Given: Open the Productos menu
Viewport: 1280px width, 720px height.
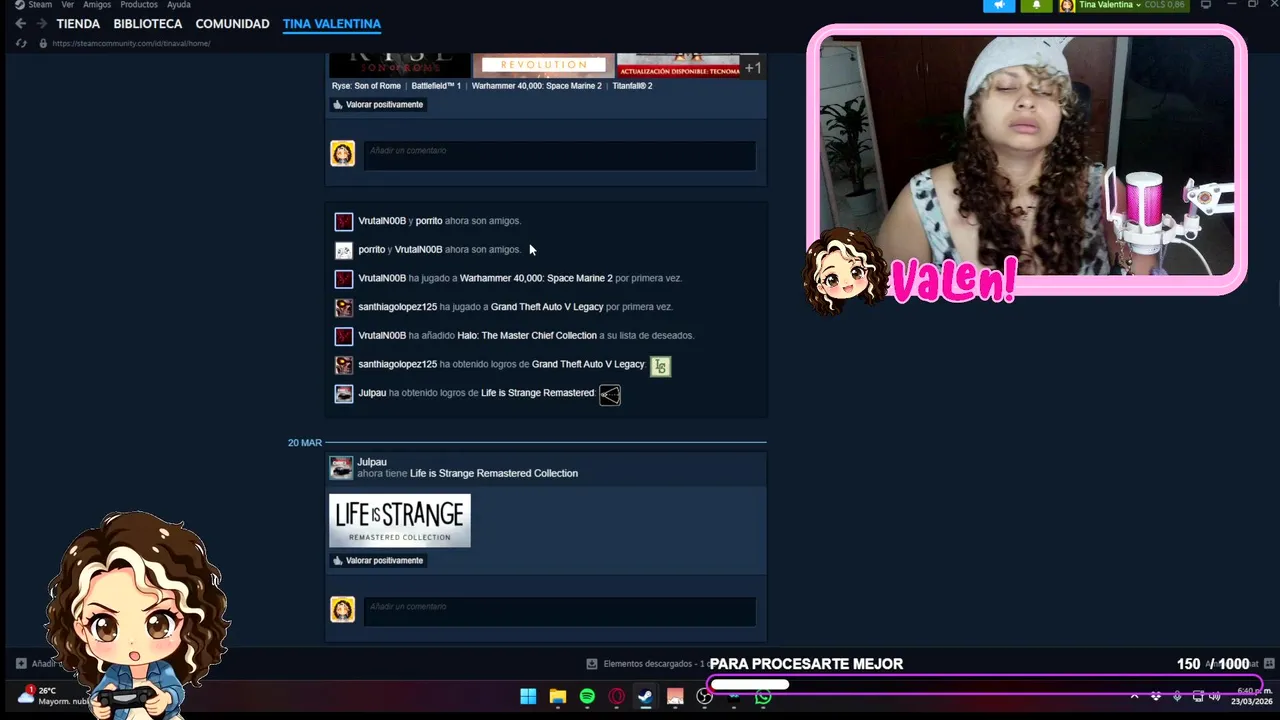Looking at the screenshot, I should 139,5.
